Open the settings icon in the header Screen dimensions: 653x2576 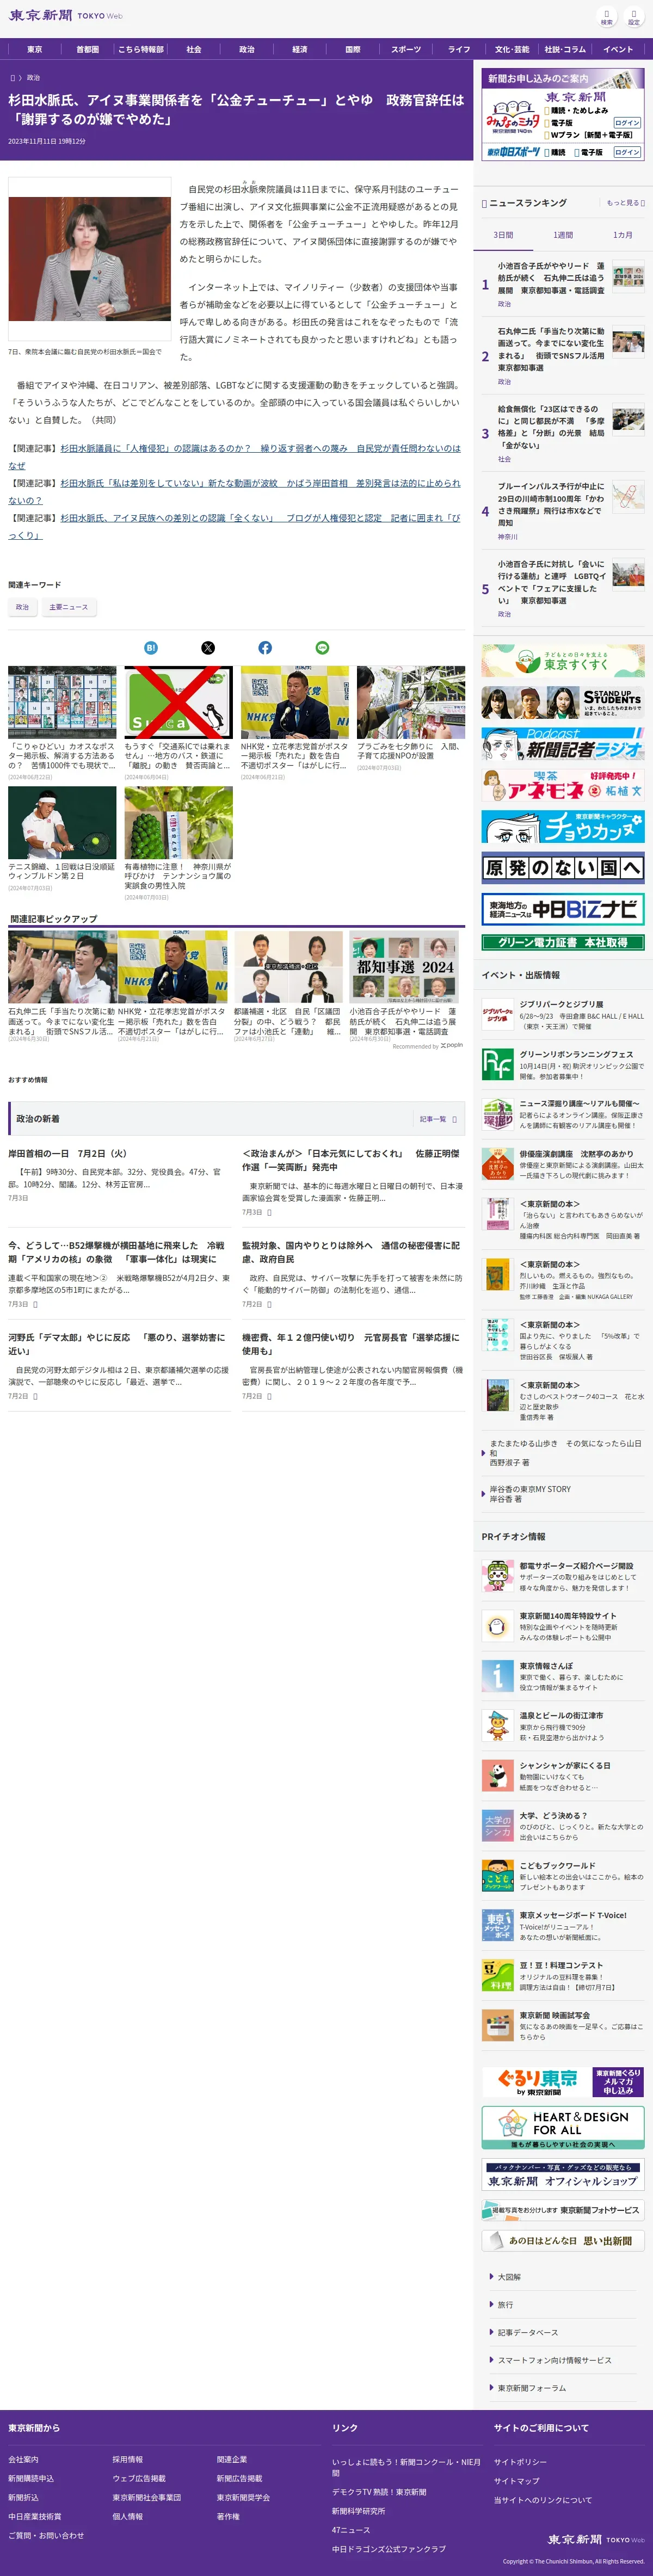point(633,16)
